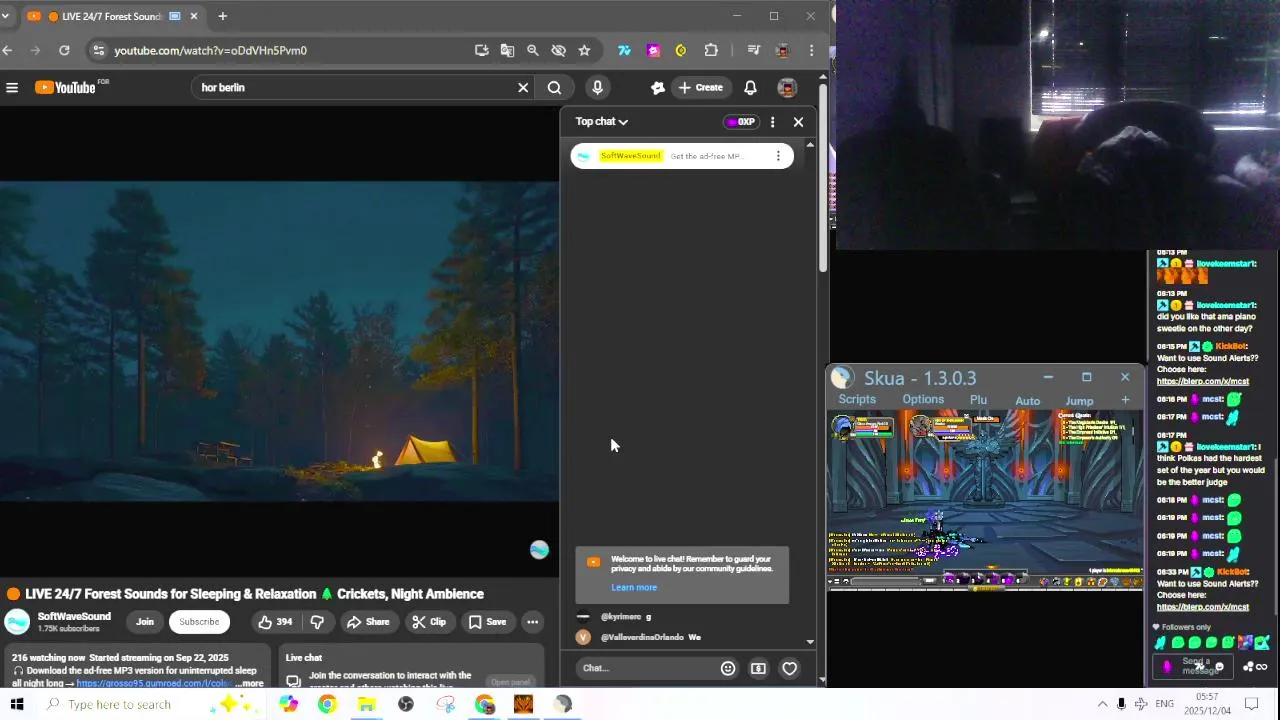The height and width of the screenshot is (720, 1280).
Task: Click the Share button
Action: point(368,622)
